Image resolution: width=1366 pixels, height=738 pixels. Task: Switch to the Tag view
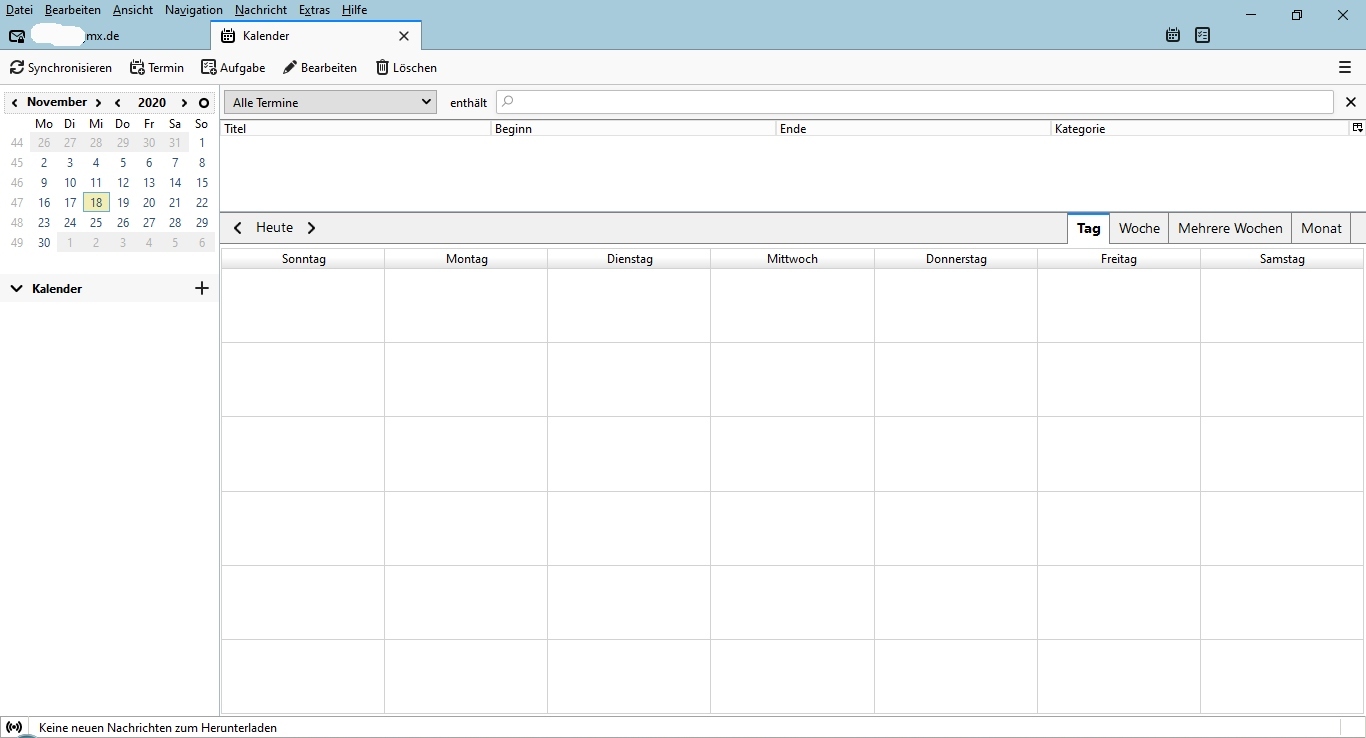(1089, 228)
